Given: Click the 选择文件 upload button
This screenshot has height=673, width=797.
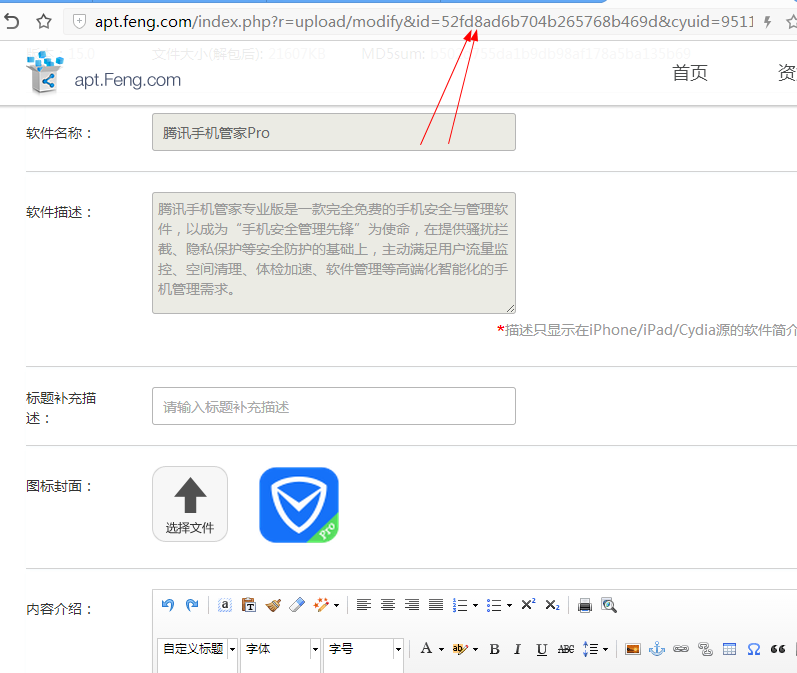Looking at the screenshot, I should pos(190,504).
